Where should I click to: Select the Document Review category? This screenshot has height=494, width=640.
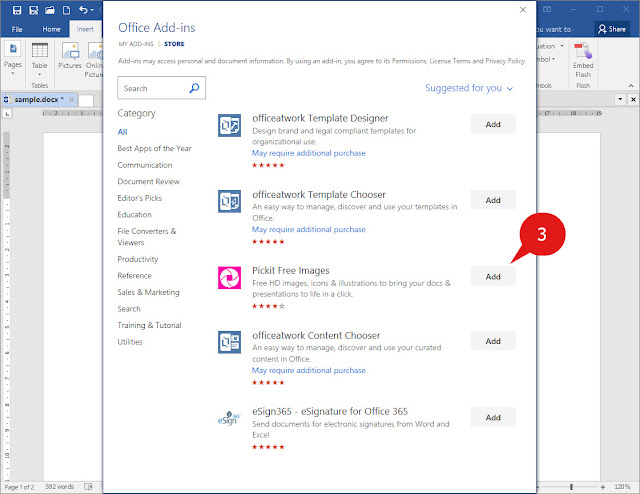tap(149, 181)
